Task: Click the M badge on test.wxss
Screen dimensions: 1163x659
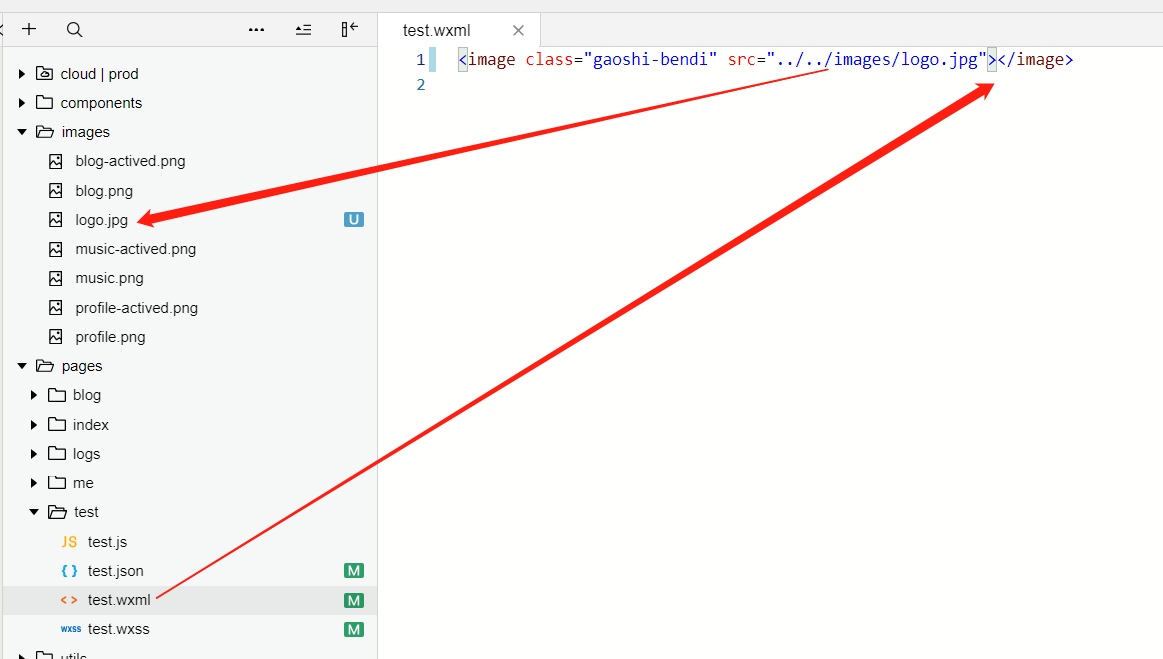Action: (354, 629)
